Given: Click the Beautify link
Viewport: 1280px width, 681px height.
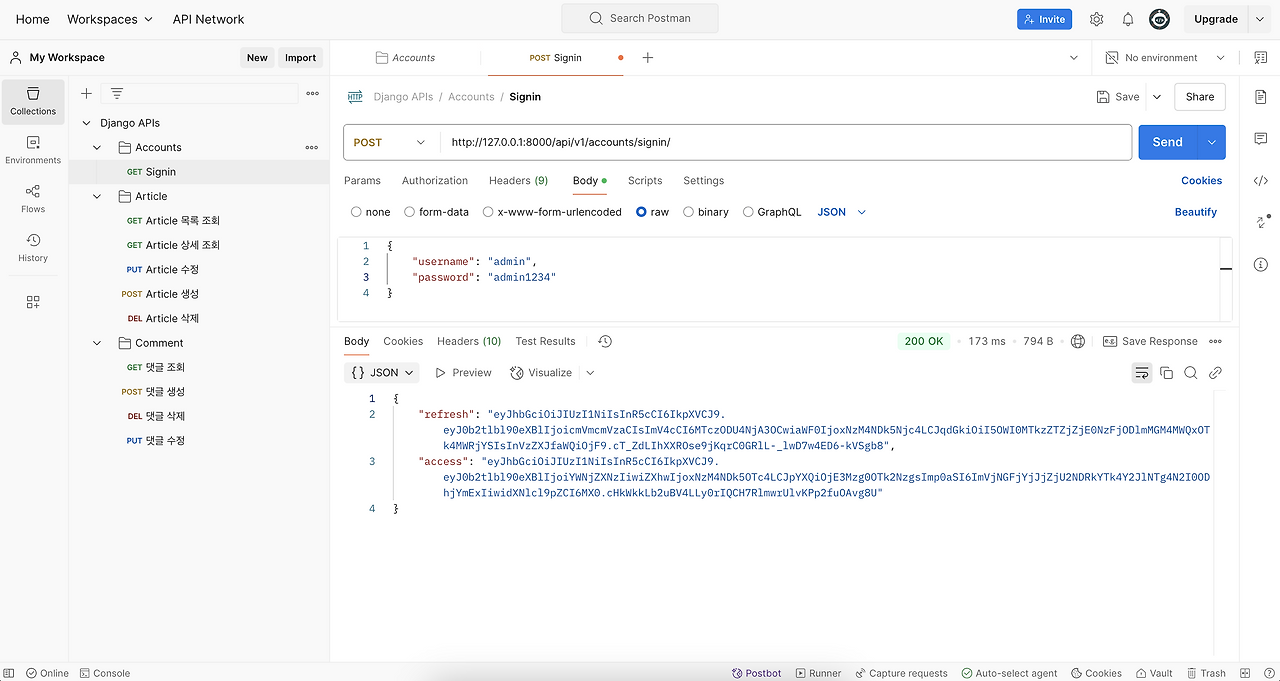Looking at the screenshot, I should 1196,212.
